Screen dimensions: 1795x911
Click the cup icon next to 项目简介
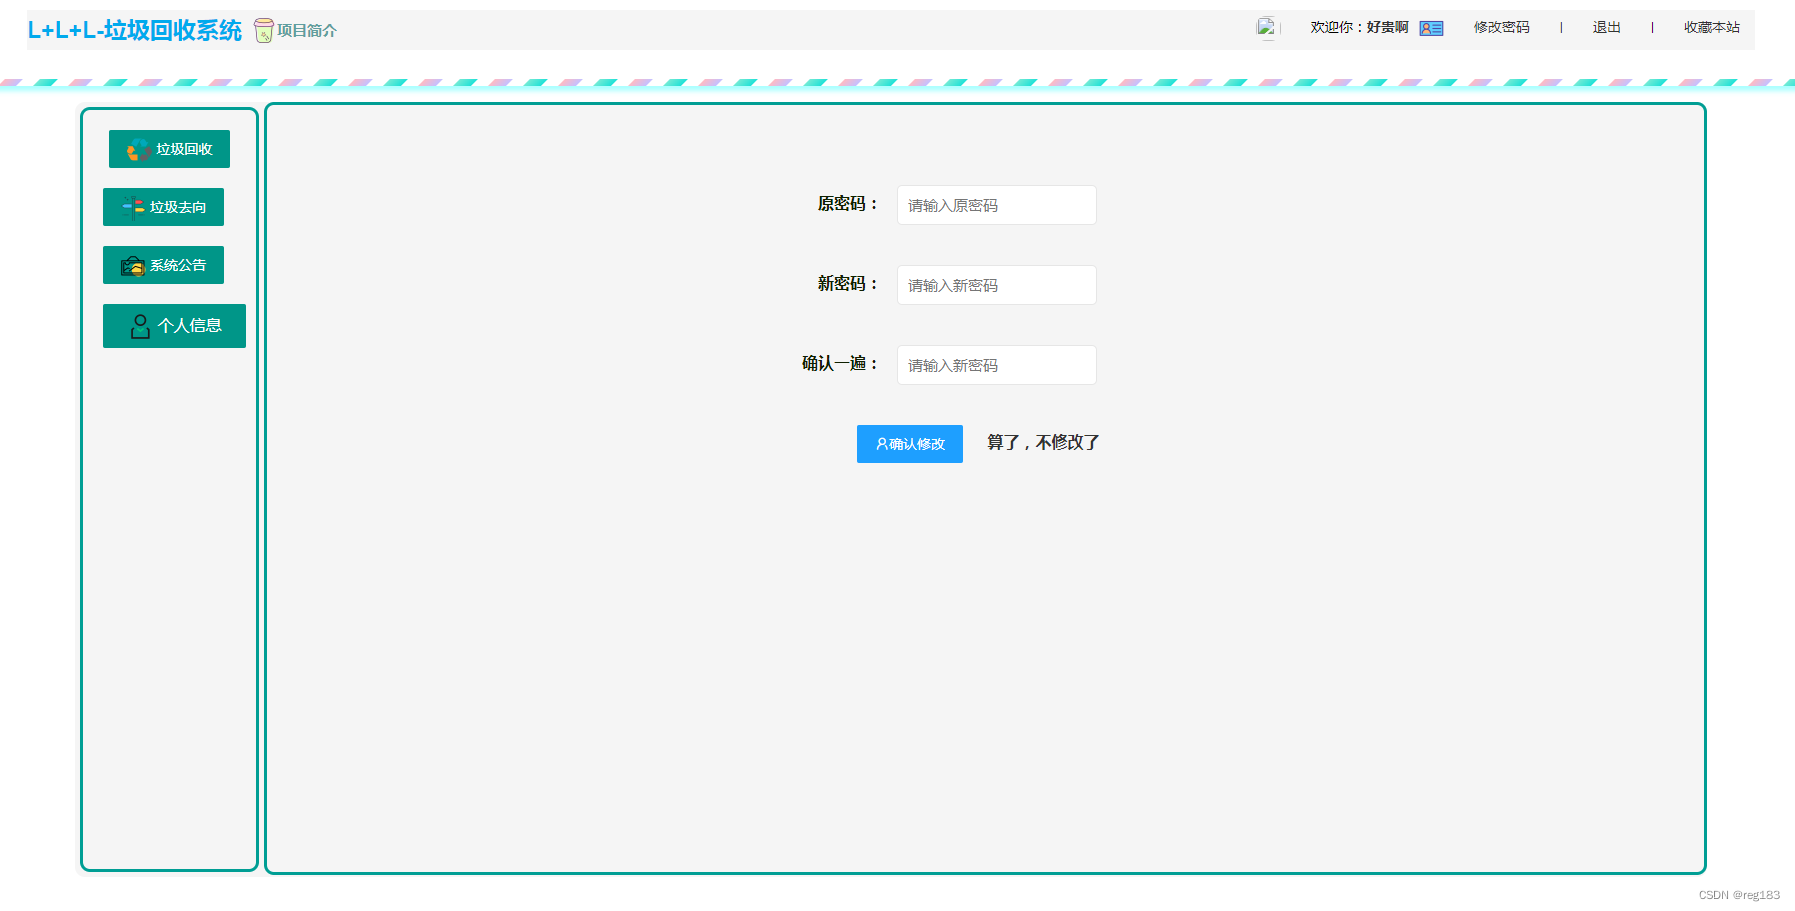point(264,30)
